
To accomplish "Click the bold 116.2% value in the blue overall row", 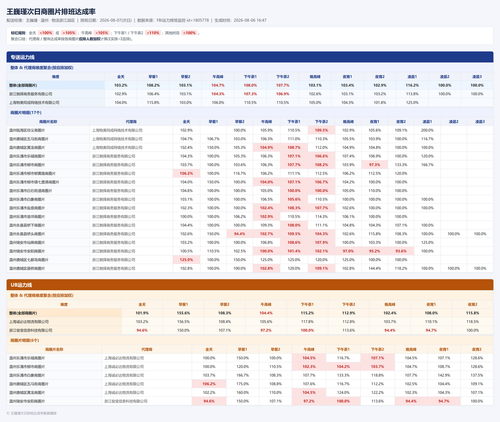I will [x=412, y=85].
